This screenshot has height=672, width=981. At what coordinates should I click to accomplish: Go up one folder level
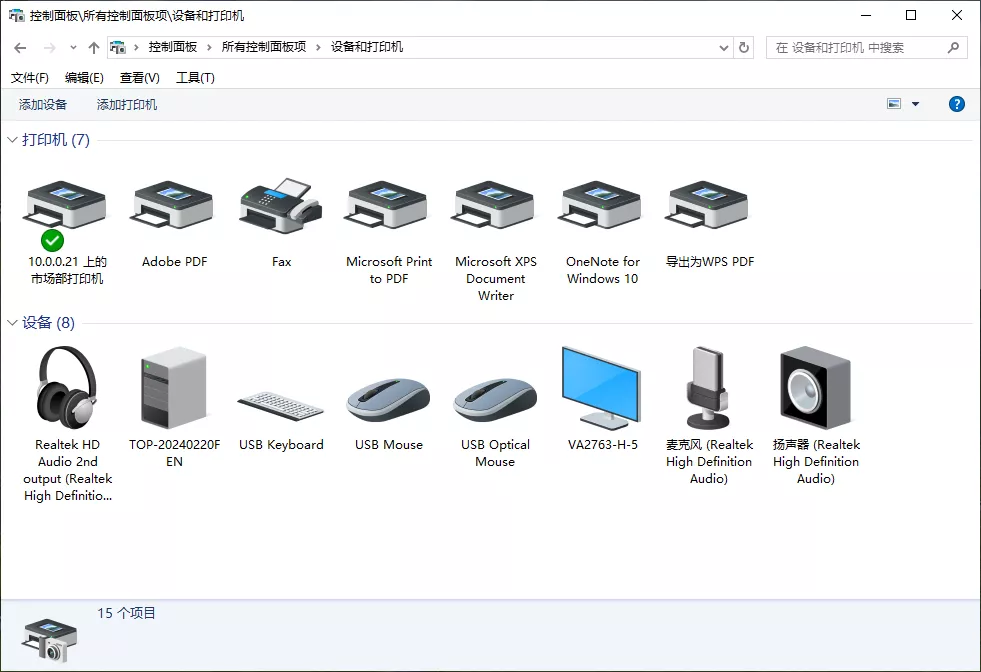[x=94, y=48]
